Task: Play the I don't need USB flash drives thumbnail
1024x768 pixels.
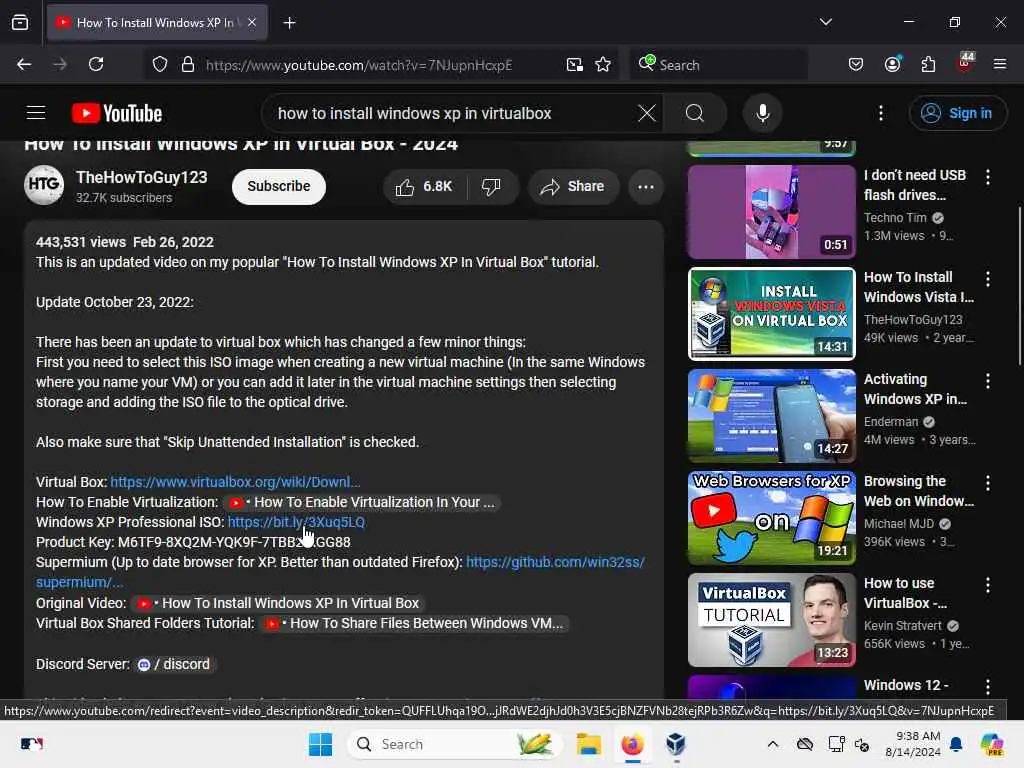Action: click(771, 212)
